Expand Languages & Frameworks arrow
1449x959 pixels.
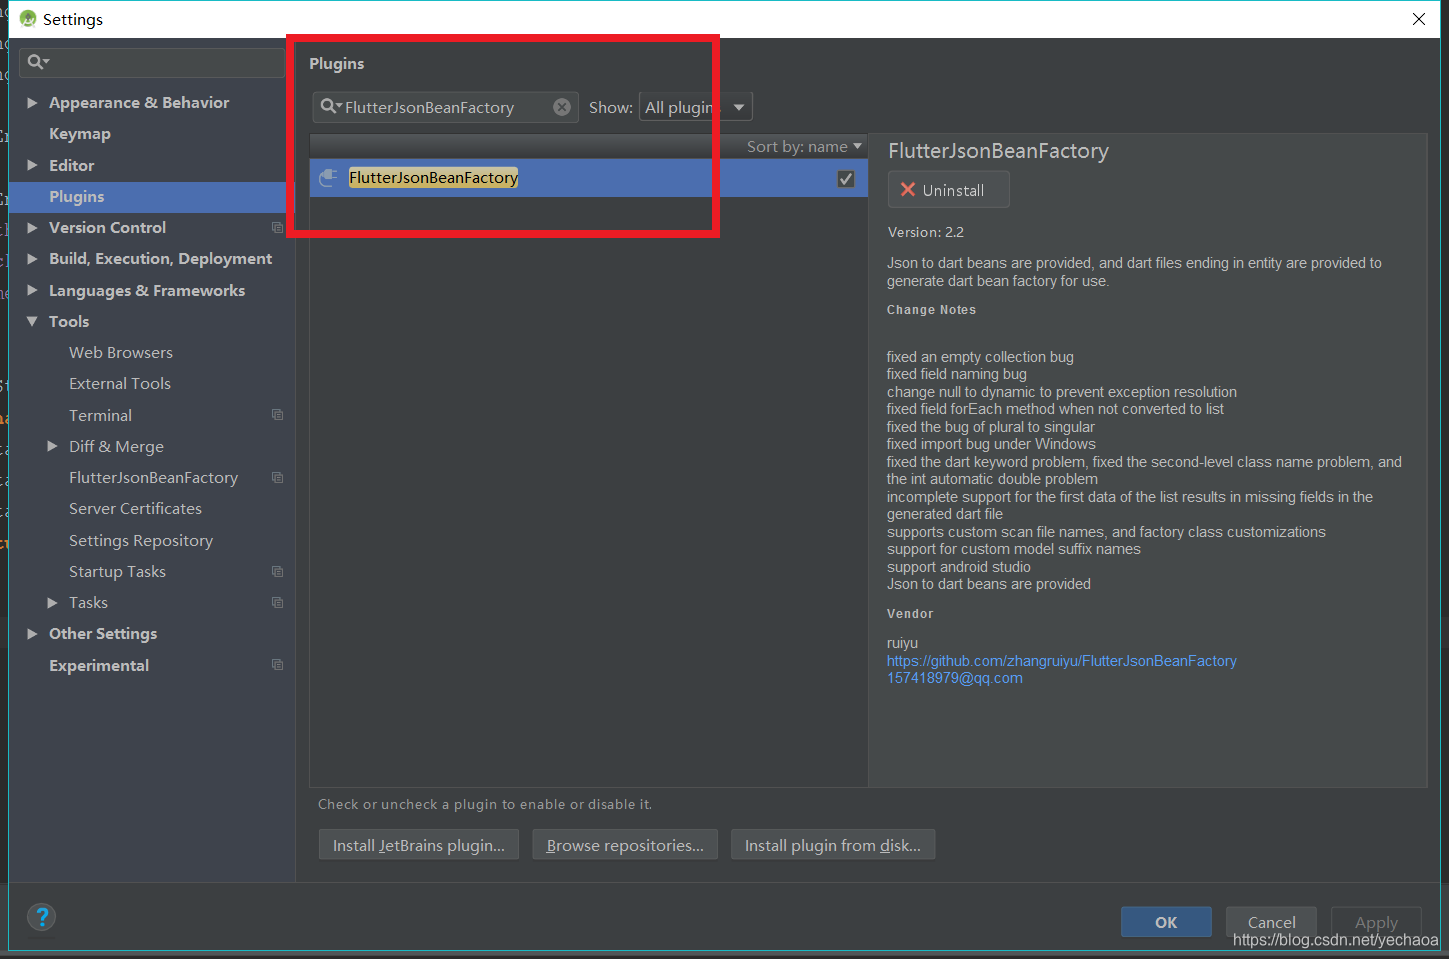point(32,290)
